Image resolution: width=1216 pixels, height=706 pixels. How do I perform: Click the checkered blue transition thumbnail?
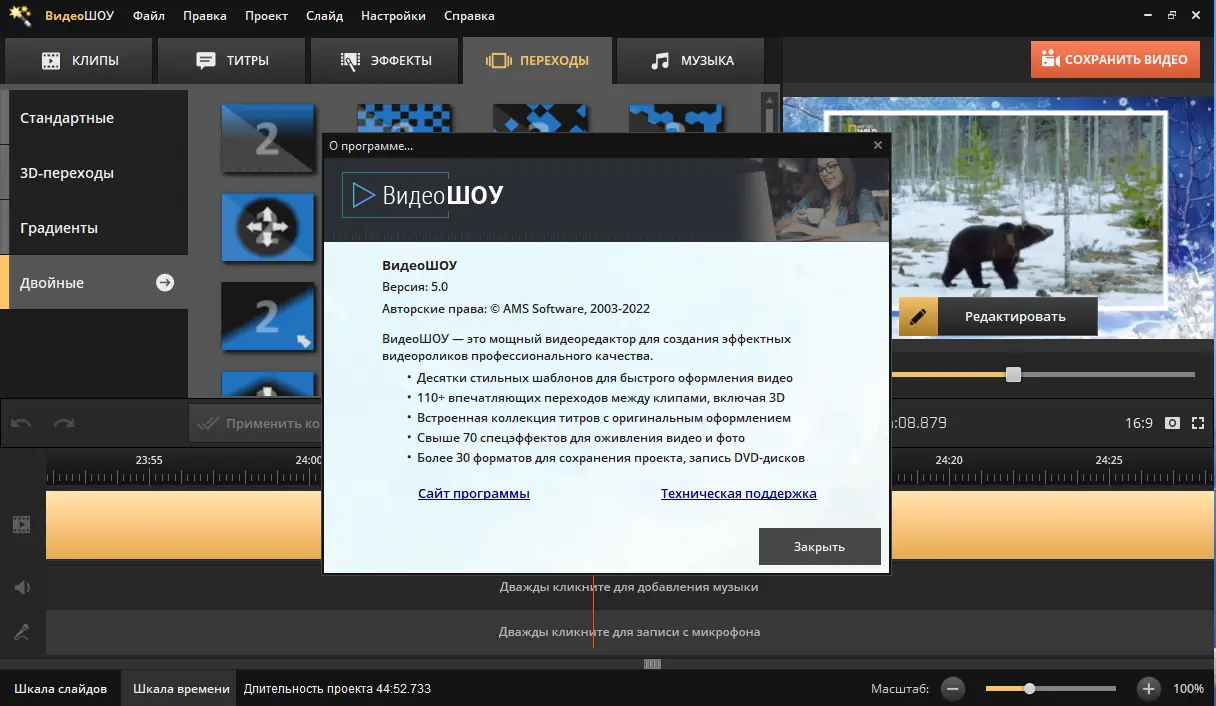(x=403, y=118)
